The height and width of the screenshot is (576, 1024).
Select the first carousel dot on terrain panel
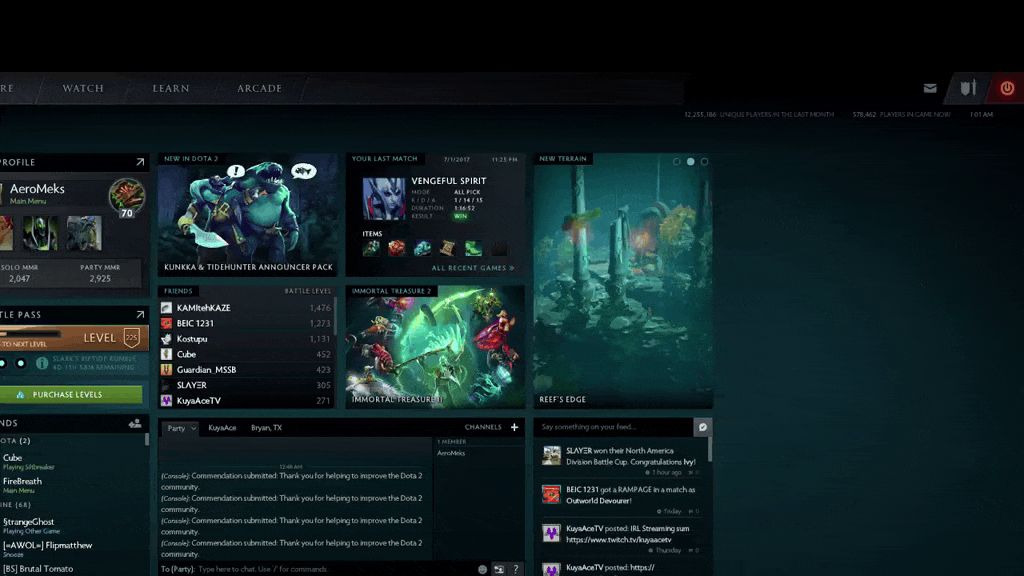[677, 161]
